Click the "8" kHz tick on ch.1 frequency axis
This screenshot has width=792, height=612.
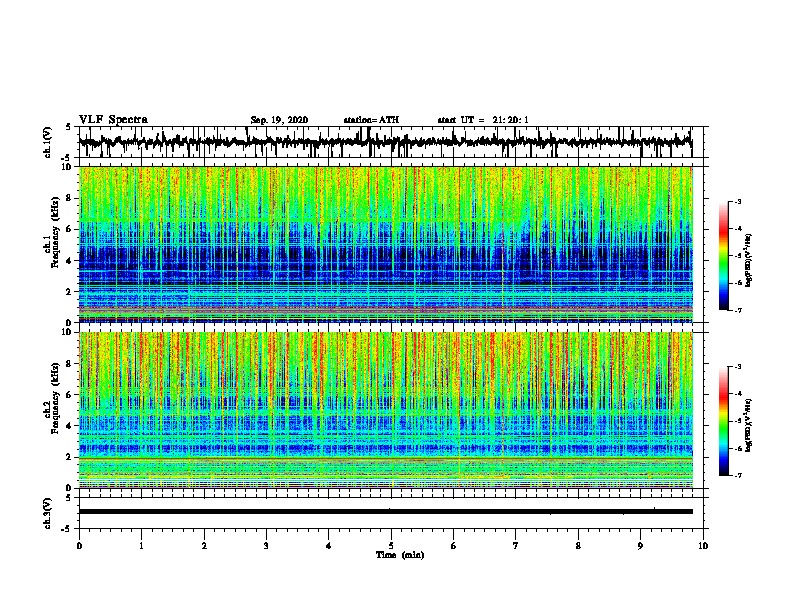coord(70,198)
